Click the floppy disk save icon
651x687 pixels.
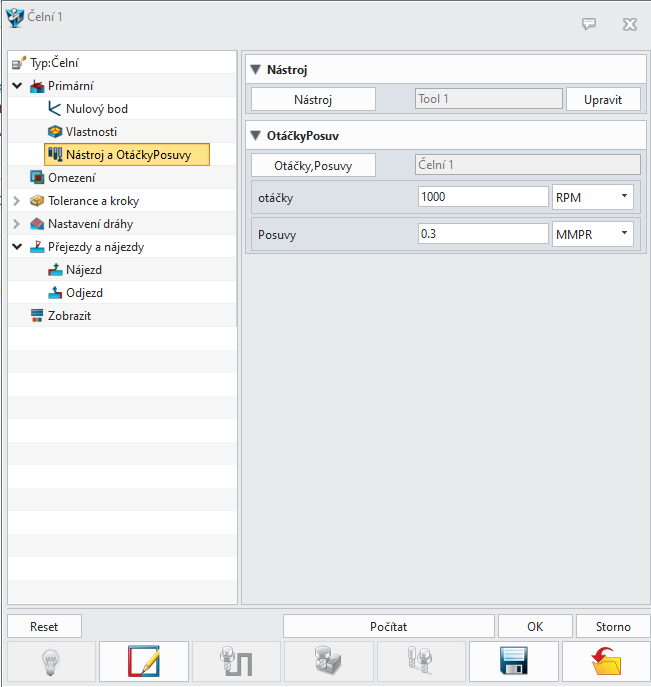click(x=513, y=662)
